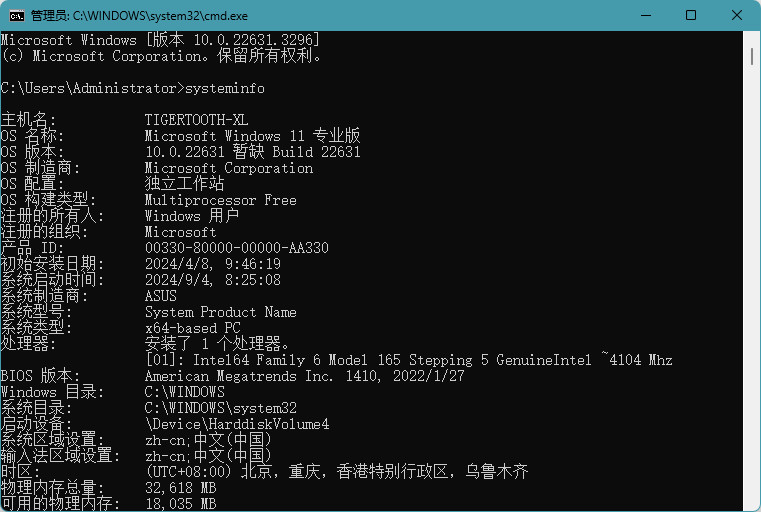761x512 pixels.
Task: Click the host name TIGERTOOTH-XL
Action: tap(196, 120)
